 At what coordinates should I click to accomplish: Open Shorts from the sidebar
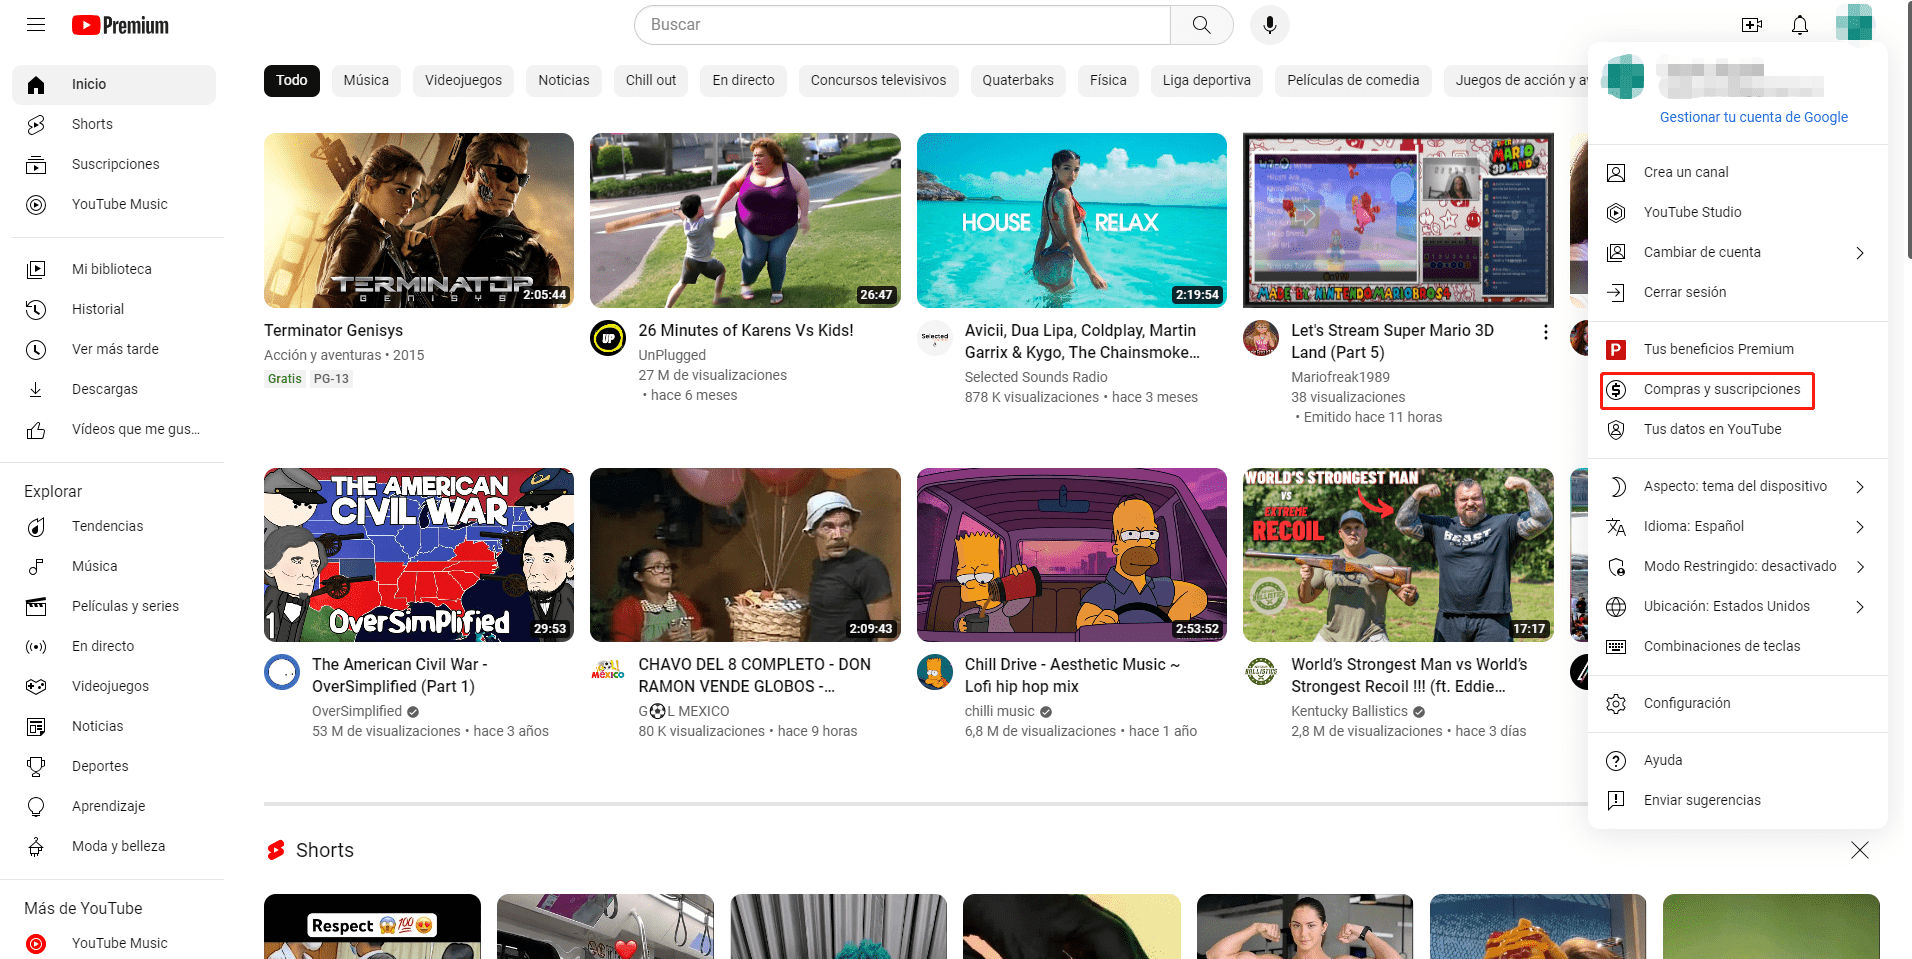[x=114, y=124]
